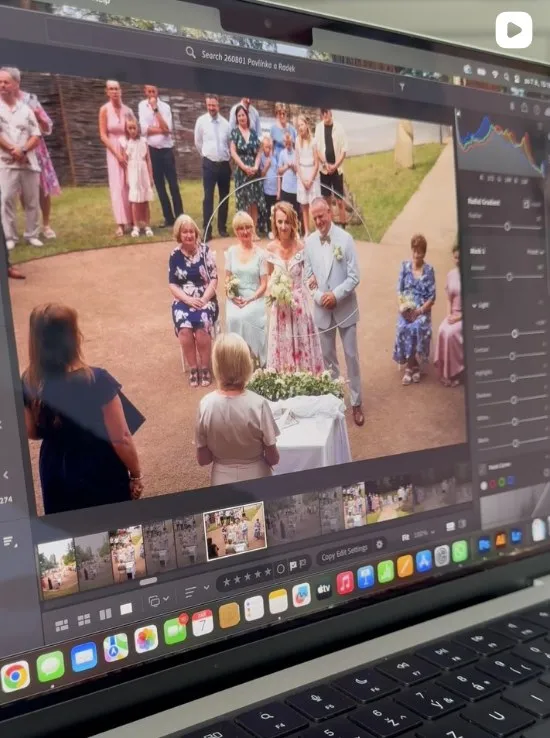Screen dimensions: 550x738
Task: Open the Preset dropdown next to Mask 1
Action: [x=534, y=253]
